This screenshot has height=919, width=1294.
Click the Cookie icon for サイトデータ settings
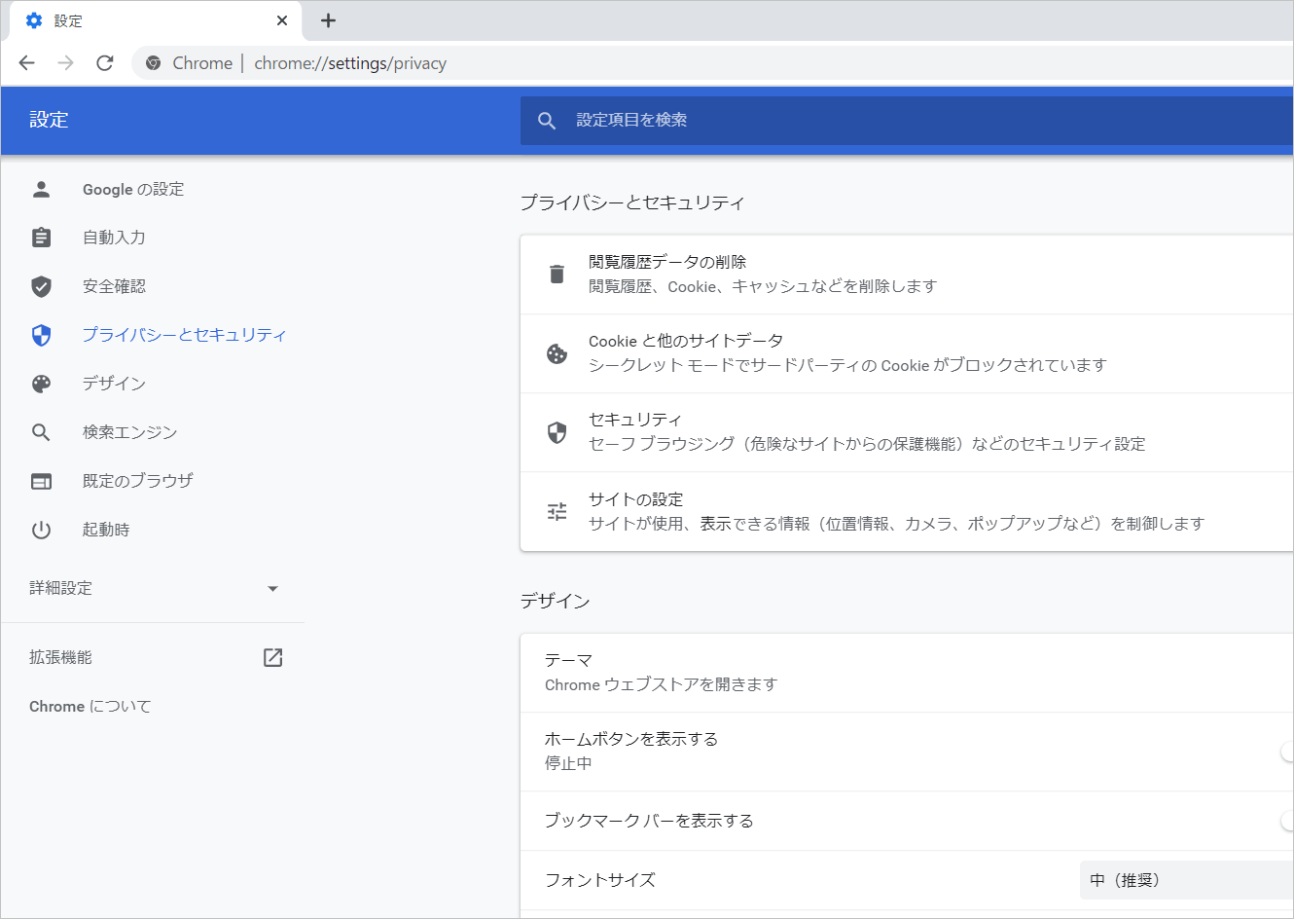(x=557, y=352)
